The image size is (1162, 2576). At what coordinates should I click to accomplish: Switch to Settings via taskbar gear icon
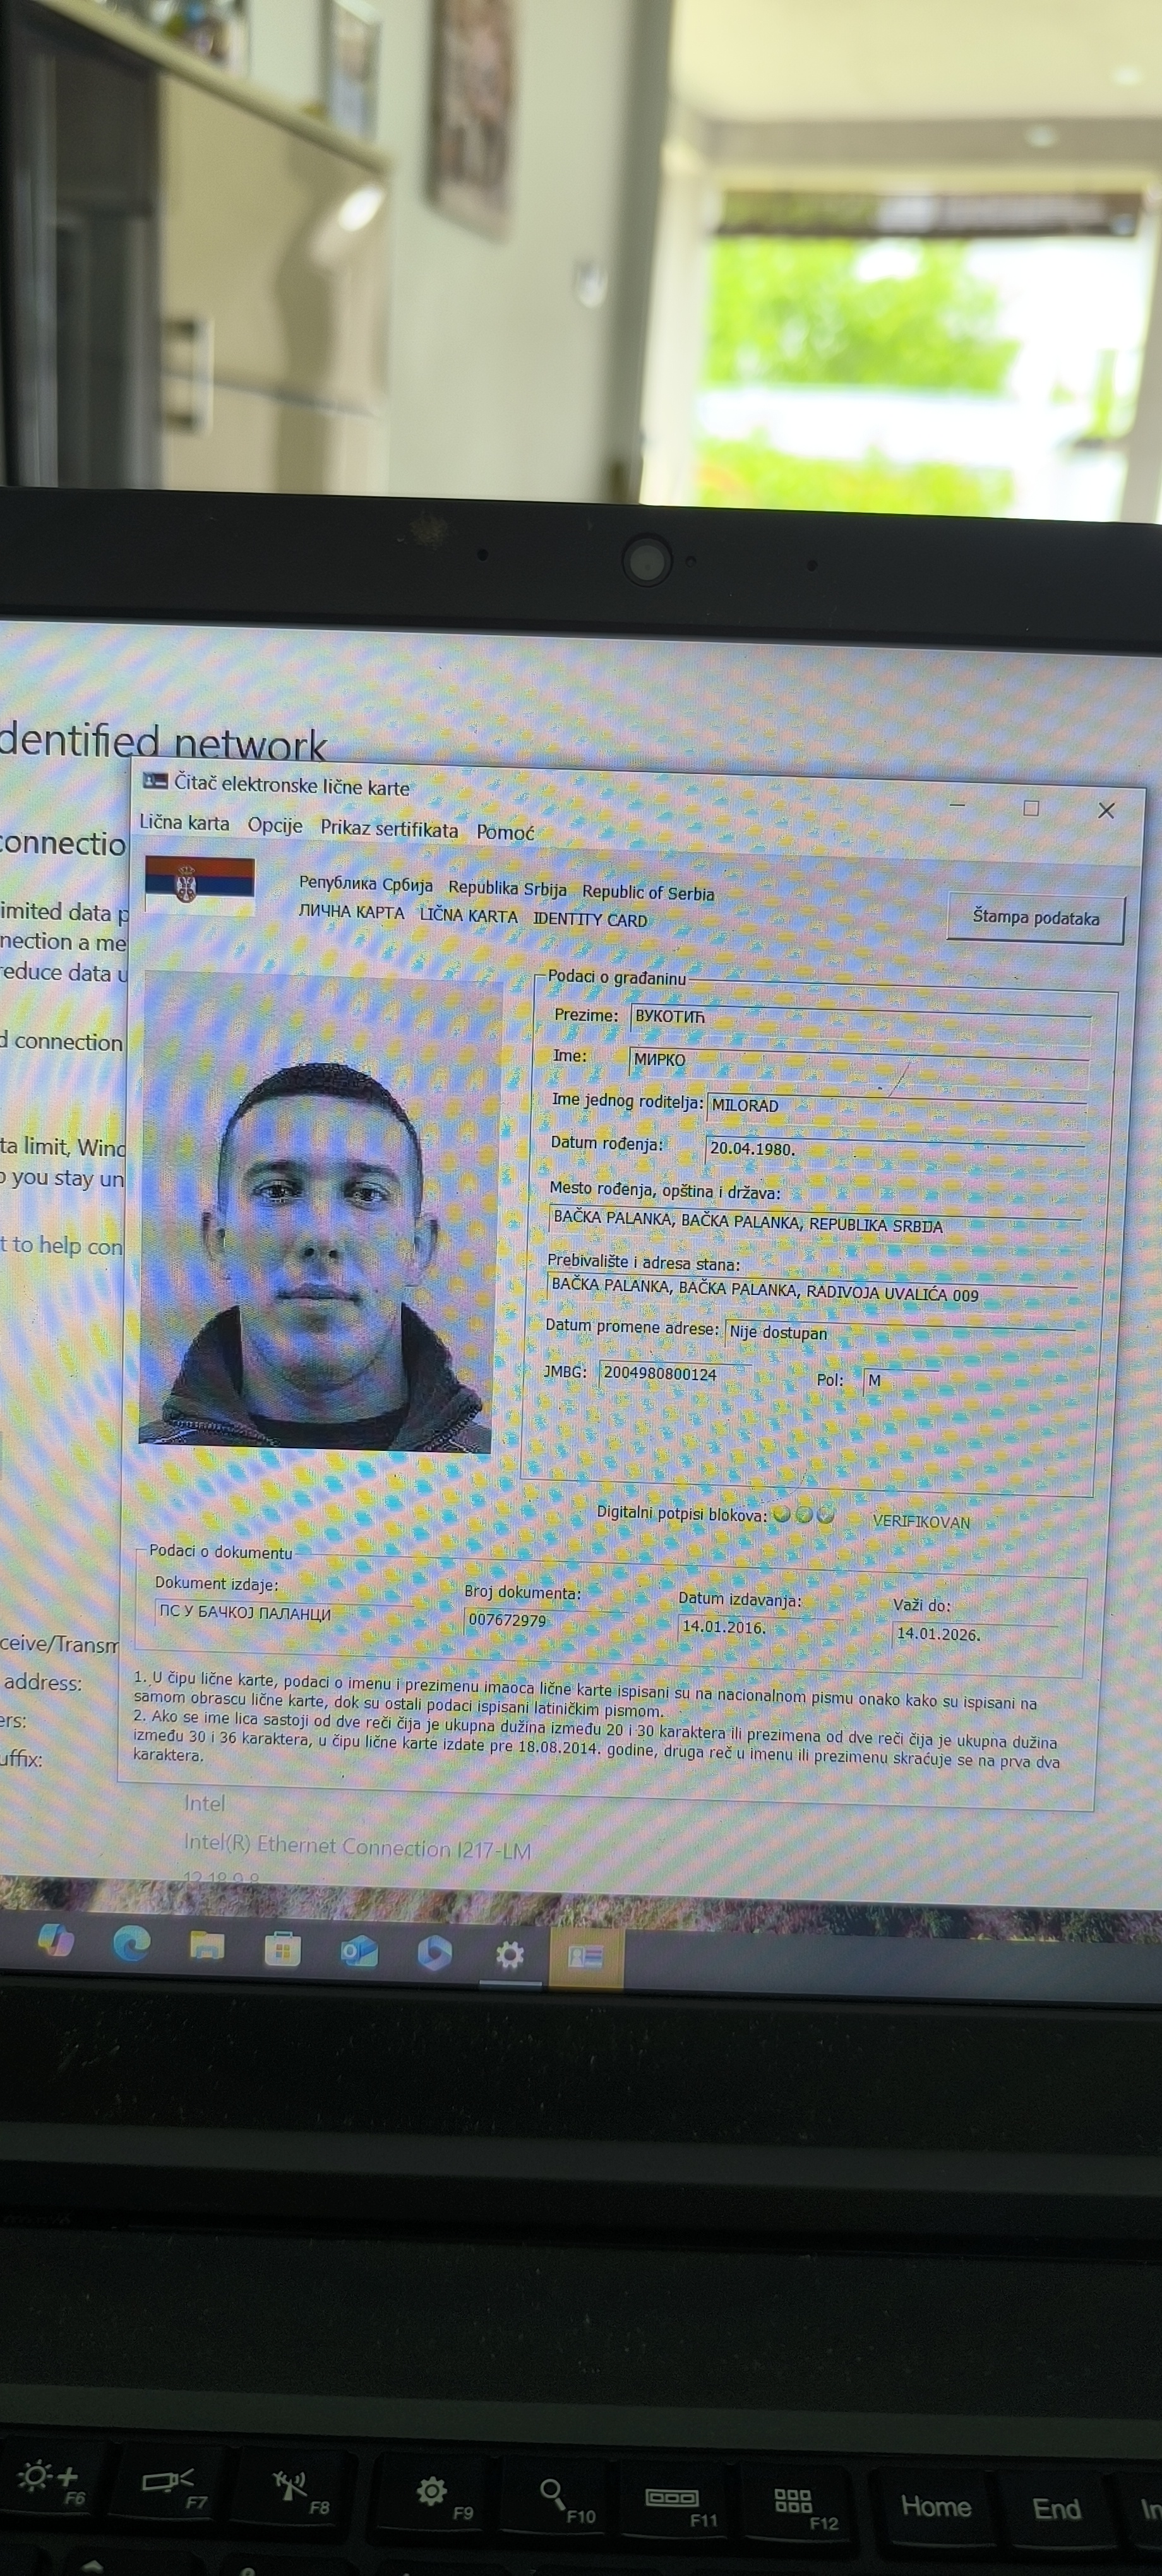(x=509, y=1954)
